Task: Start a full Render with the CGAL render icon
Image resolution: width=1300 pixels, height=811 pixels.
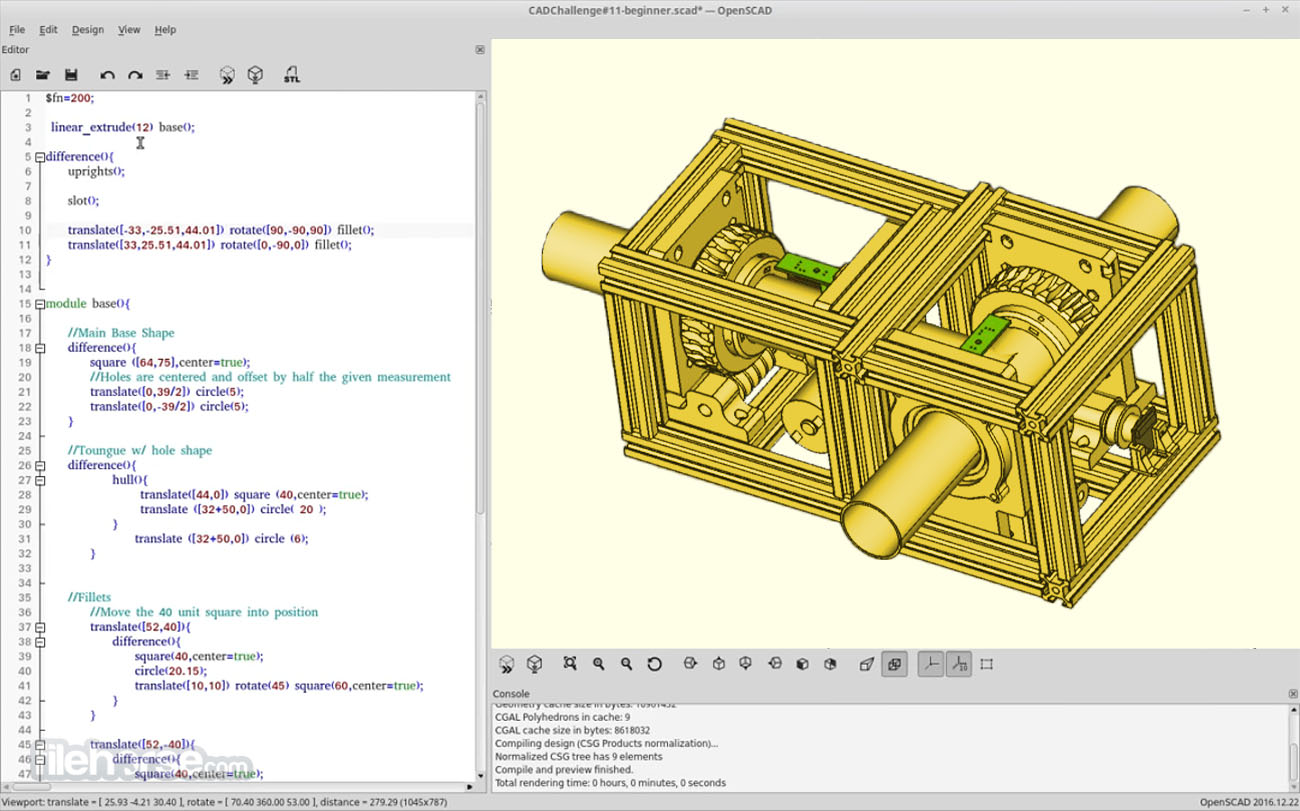Action: [x=255, y=74]
